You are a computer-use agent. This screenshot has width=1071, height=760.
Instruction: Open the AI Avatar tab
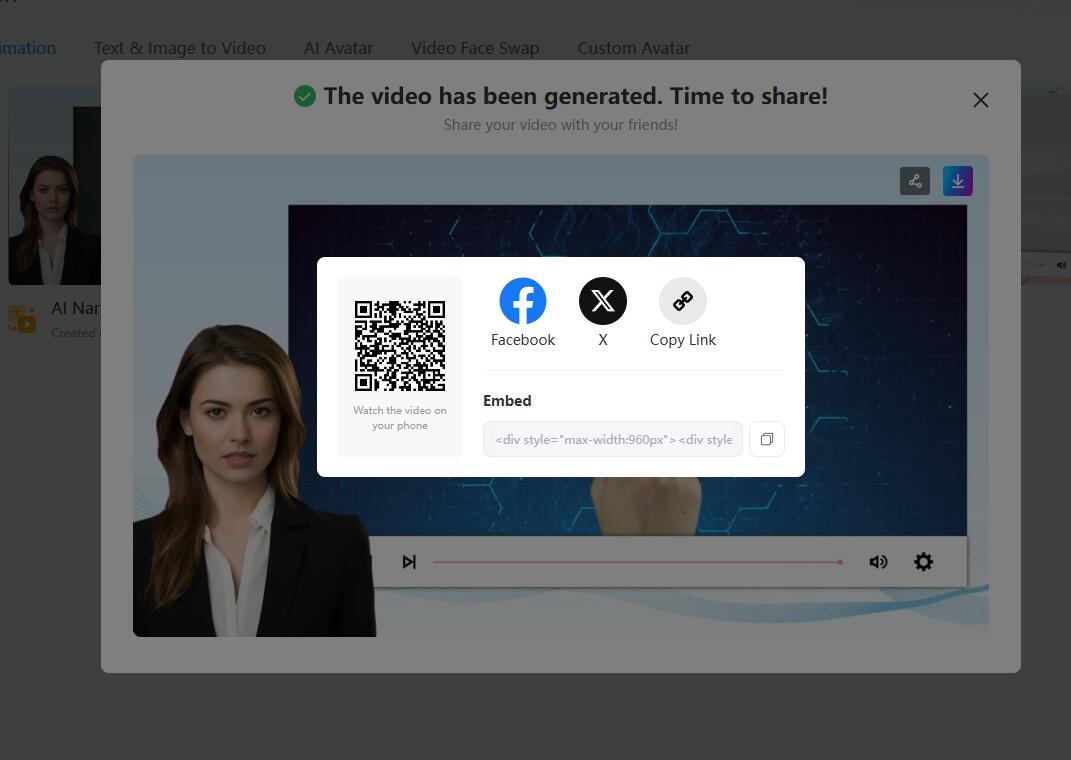point(338,48)
